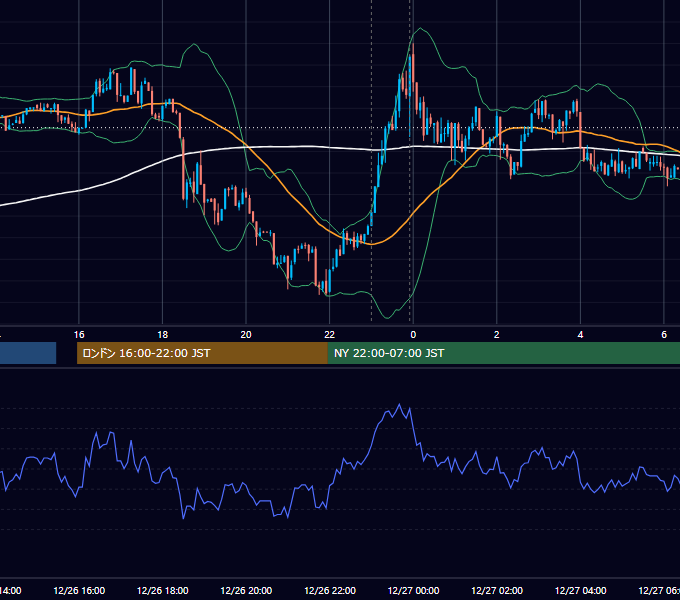This screenshot has height=600, width=680.
Task: Click the ロンドン 16:00-22:00 JST session bar
Action: click(202, 353)
